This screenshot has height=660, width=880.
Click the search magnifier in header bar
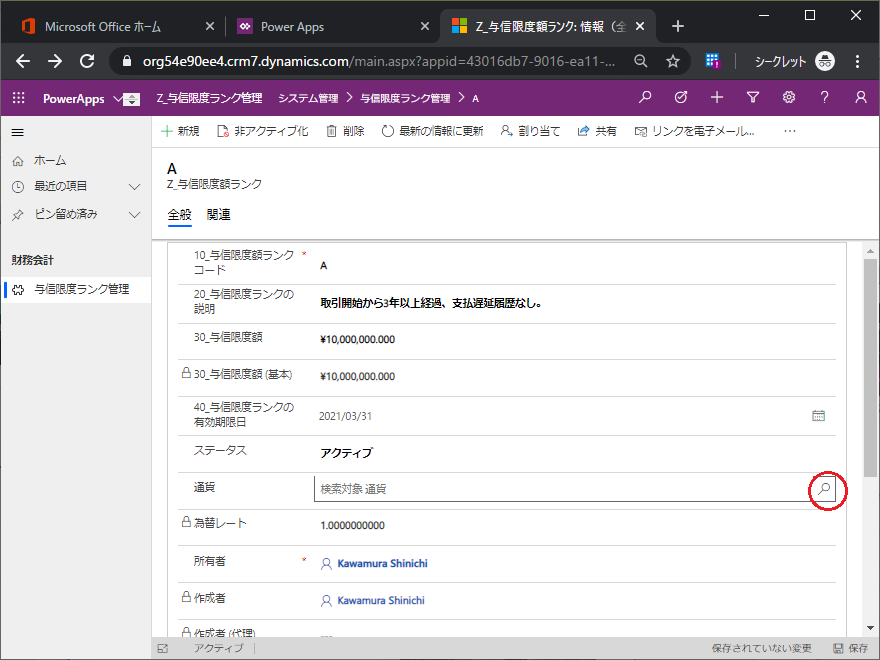tap(645, 98)
